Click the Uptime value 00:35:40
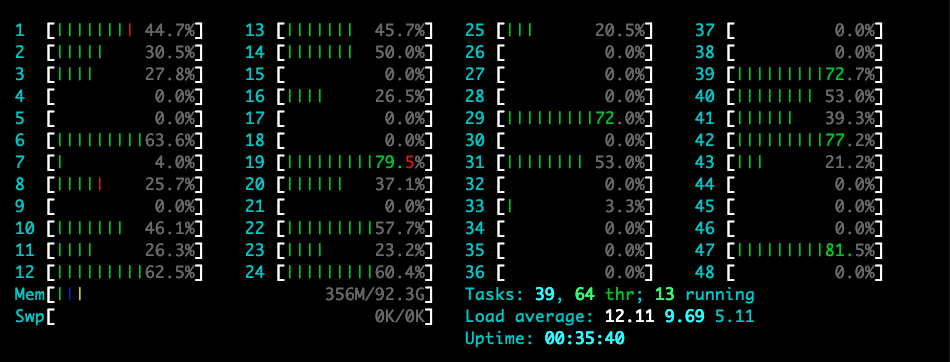Viewport: 950px width, 362px height. point(584,338)
